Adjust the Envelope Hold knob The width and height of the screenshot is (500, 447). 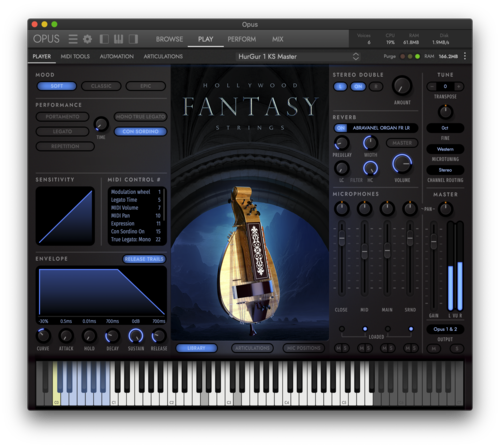[x=89, y=336]
